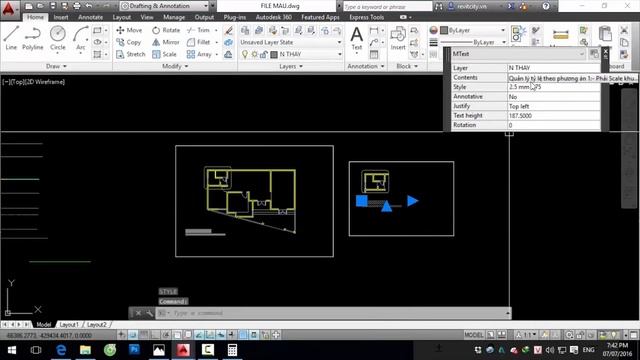The height and width of the screenshot is (360, 640).
Task: Switch to the Layout2 tab
Action: [x=96, y=324]
